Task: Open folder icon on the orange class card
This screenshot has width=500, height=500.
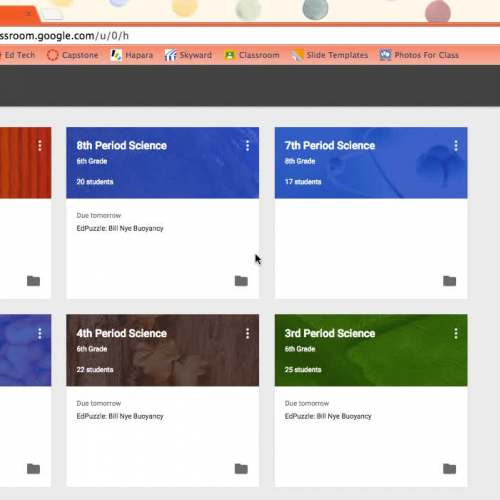Action: pyautogui.click(x=33, y=281)
